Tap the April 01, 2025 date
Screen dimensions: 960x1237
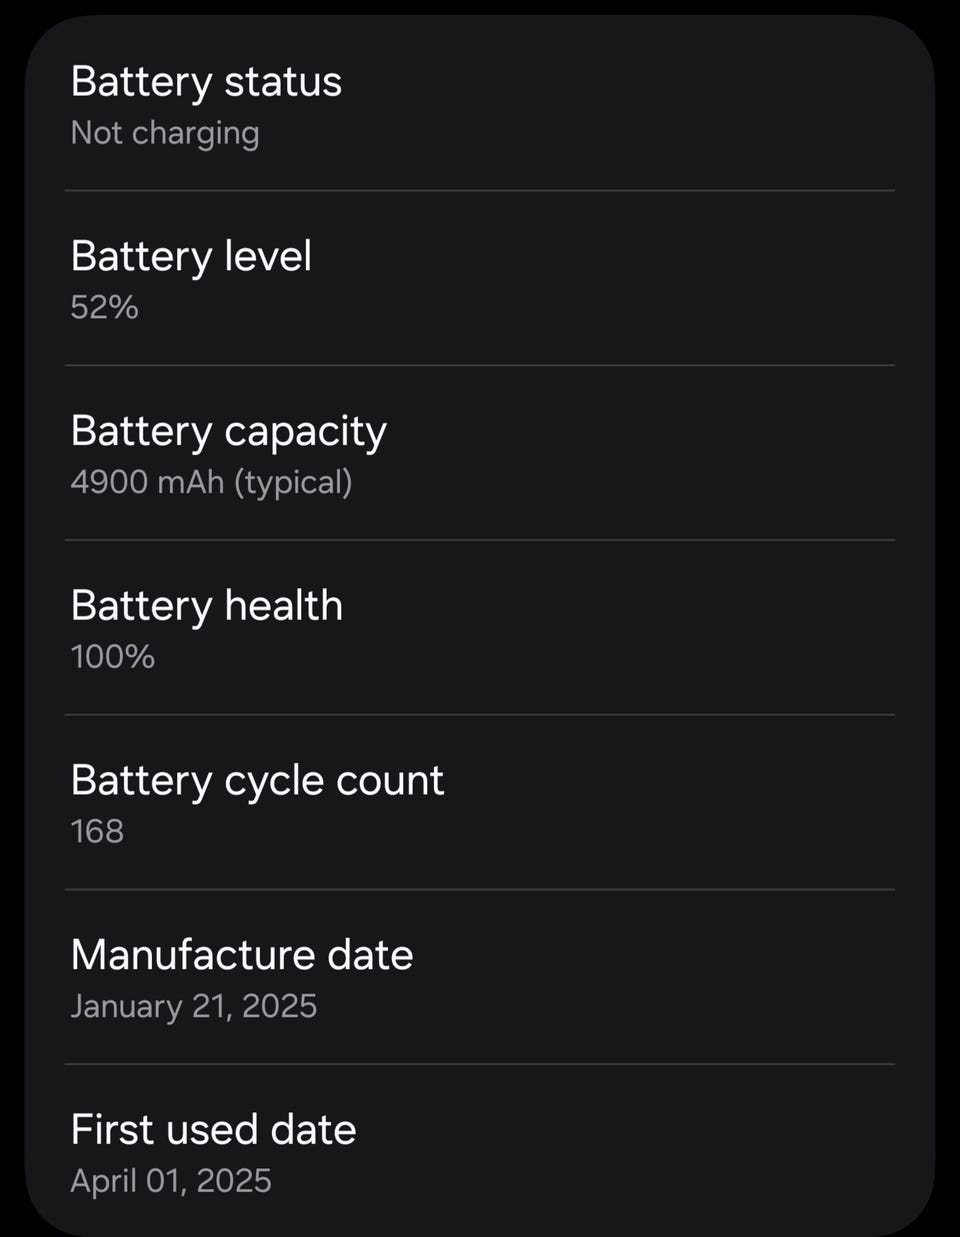point(171,1181)
